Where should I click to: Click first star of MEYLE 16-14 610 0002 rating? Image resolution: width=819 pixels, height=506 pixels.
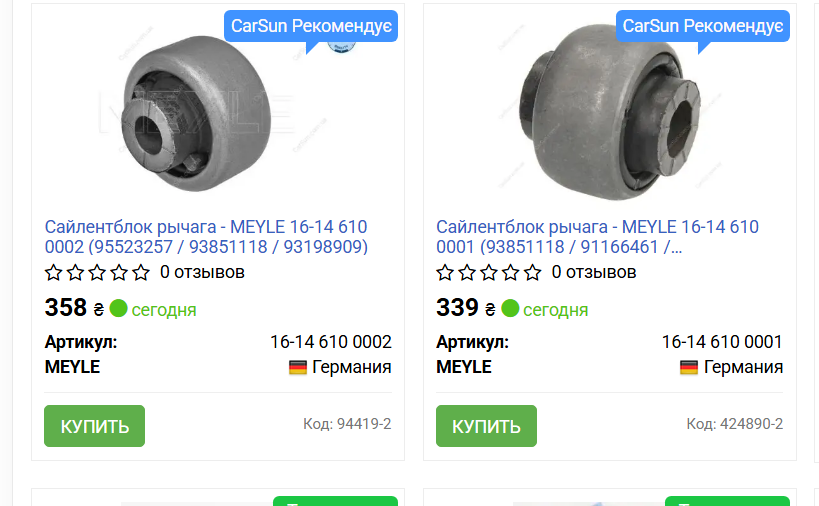coord(53,273)
